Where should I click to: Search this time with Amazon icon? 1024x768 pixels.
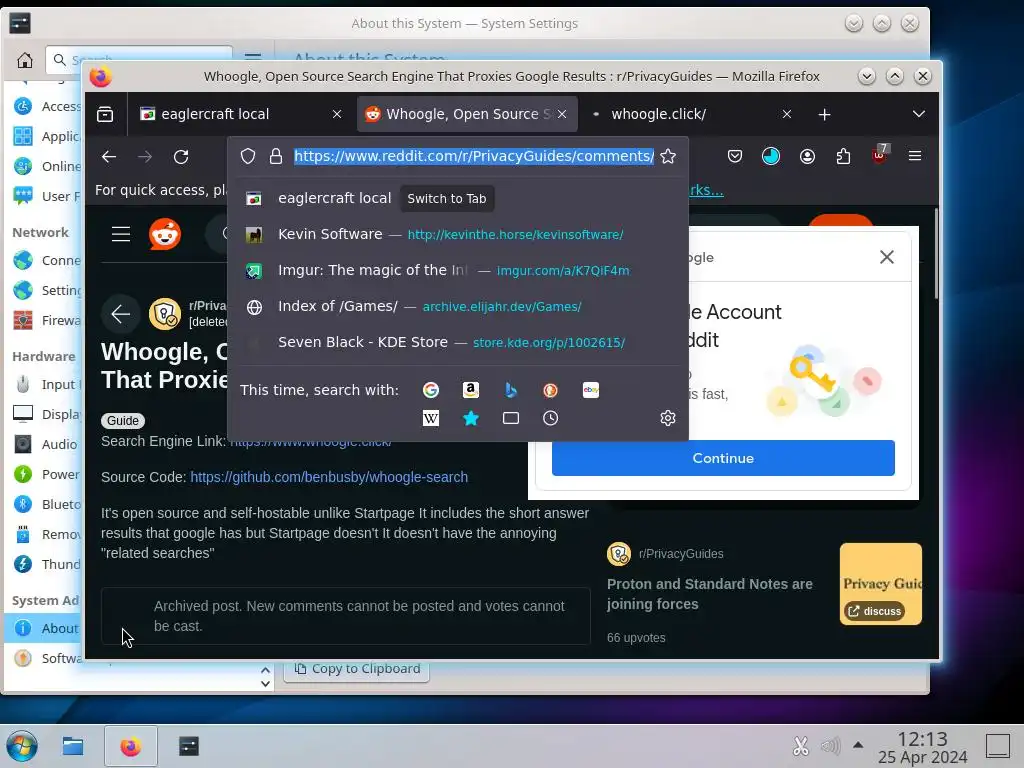click(471, 390)
